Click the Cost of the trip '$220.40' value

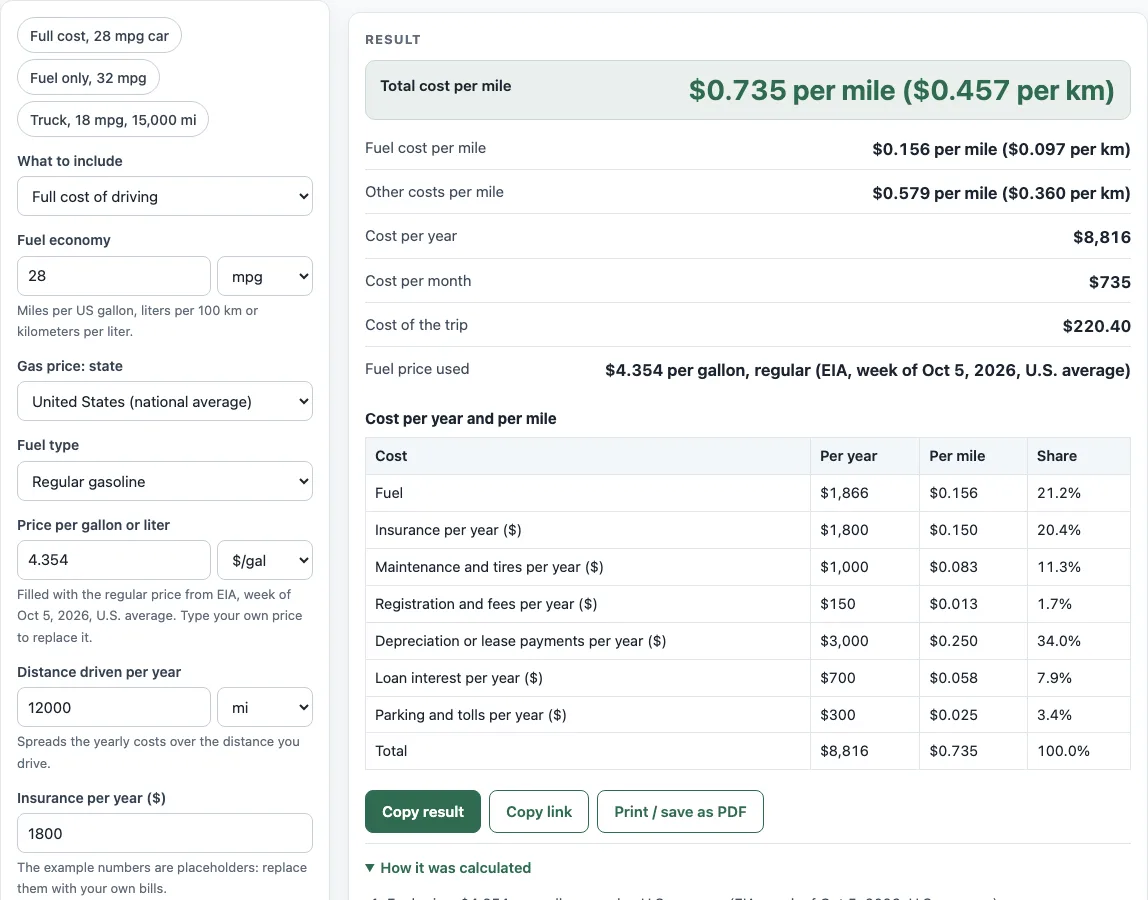pyautogui.click(x=1097, y=326)
